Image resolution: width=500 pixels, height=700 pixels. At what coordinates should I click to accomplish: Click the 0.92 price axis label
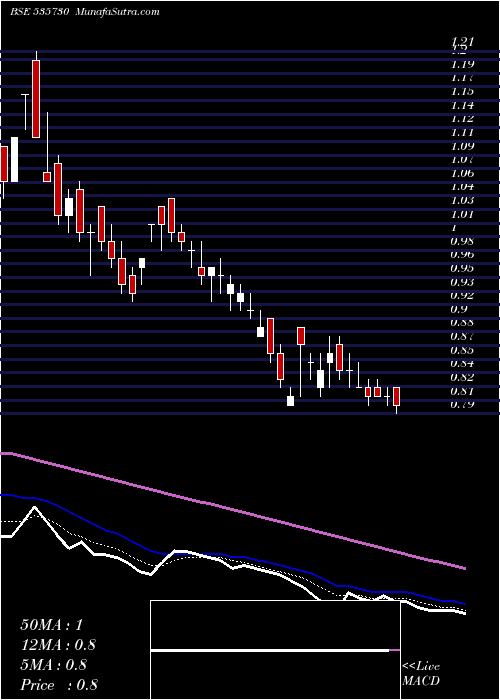(462, 296)
